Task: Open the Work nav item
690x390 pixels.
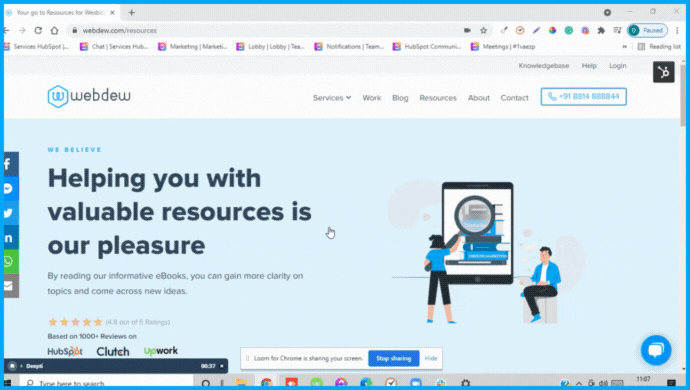Action: [371, 98]
